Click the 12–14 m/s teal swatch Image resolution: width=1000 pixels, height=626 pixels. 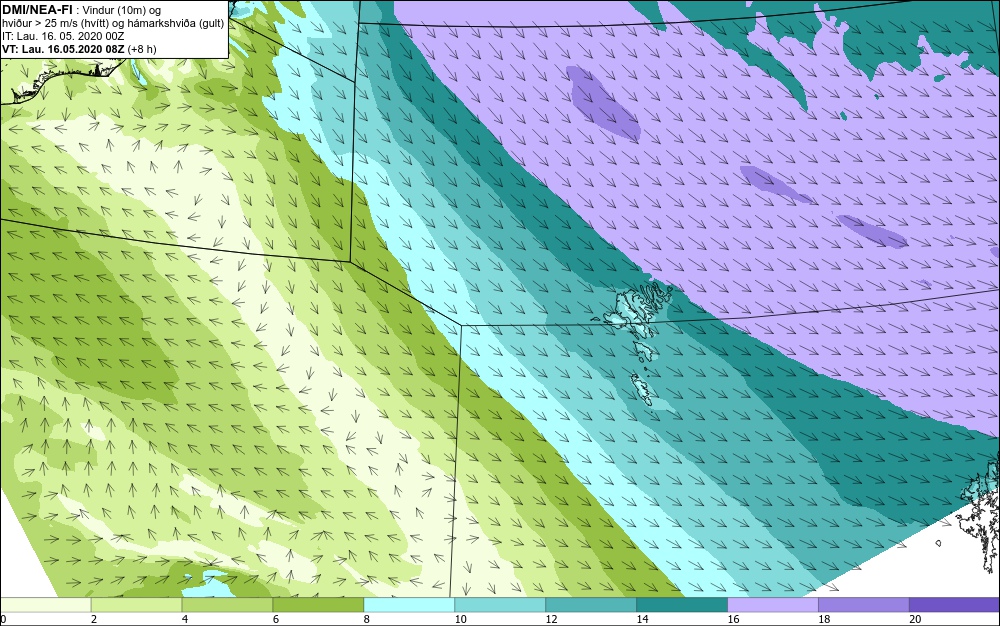(591, 604)
